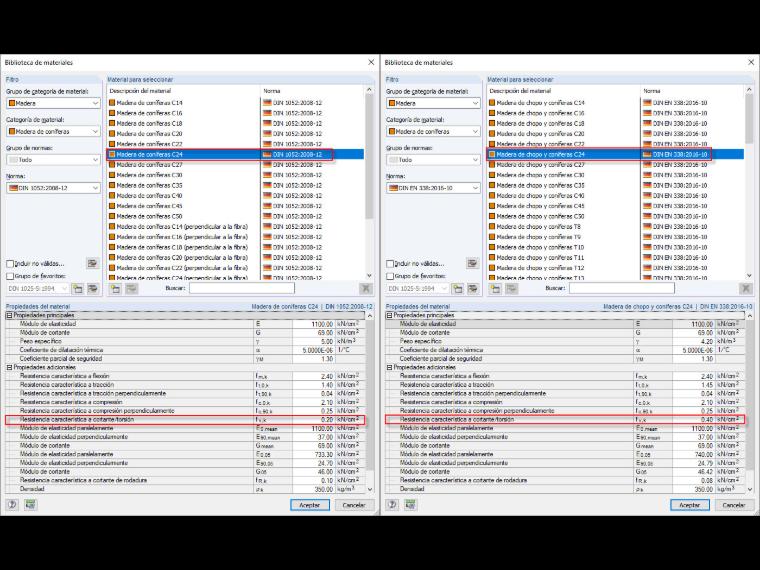760x570 pixels.
Task: Click the create favorites group icon in right dialog
Action: pyautogui.click(x=458, y=289)
